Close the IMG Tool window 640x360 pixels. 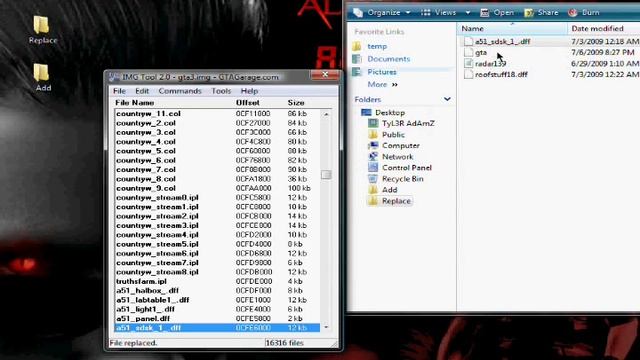pyautogui.click(x=325, y=74)
